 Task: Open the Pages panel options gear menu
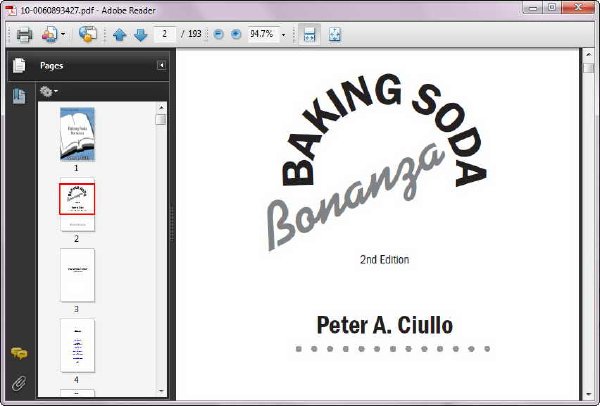[x=49, y=91]
